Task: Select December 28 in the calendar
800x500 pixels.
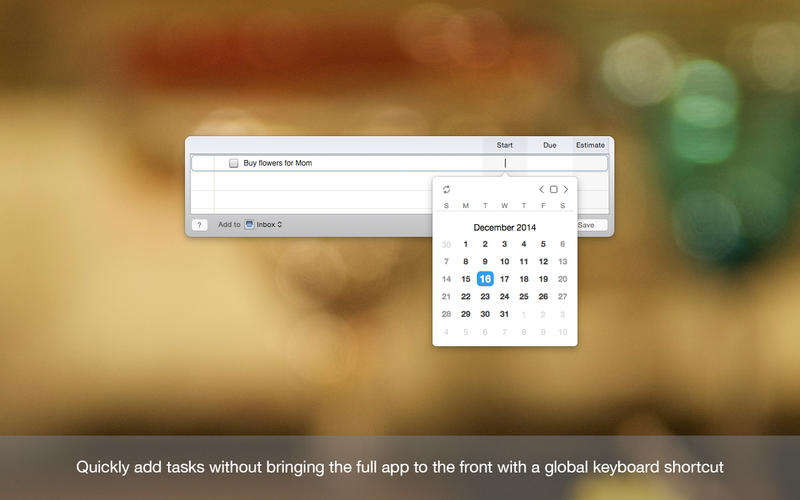Action: [x=446, y=314]
